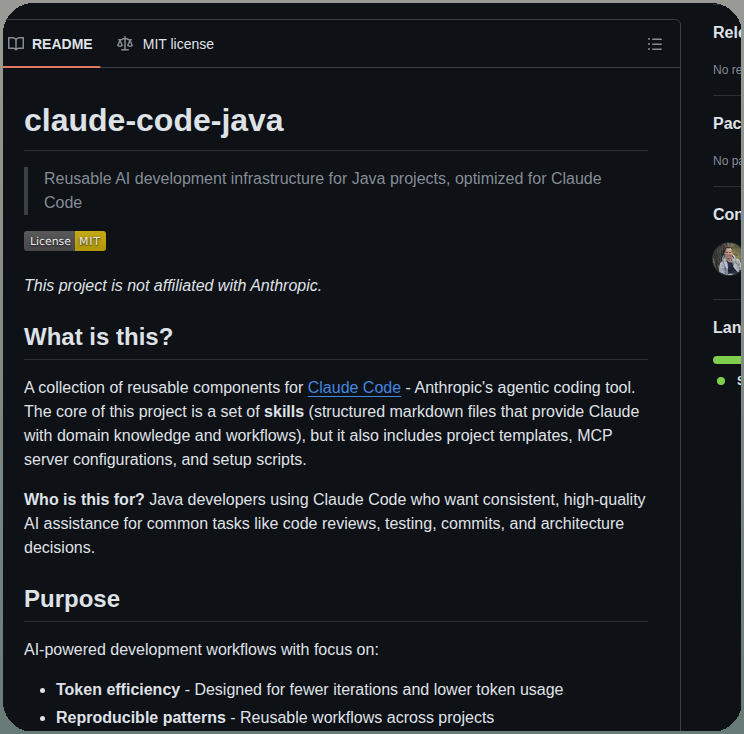Click the green languages progress bar
Viewport: 744px width, 734px height.
(727, 360)
